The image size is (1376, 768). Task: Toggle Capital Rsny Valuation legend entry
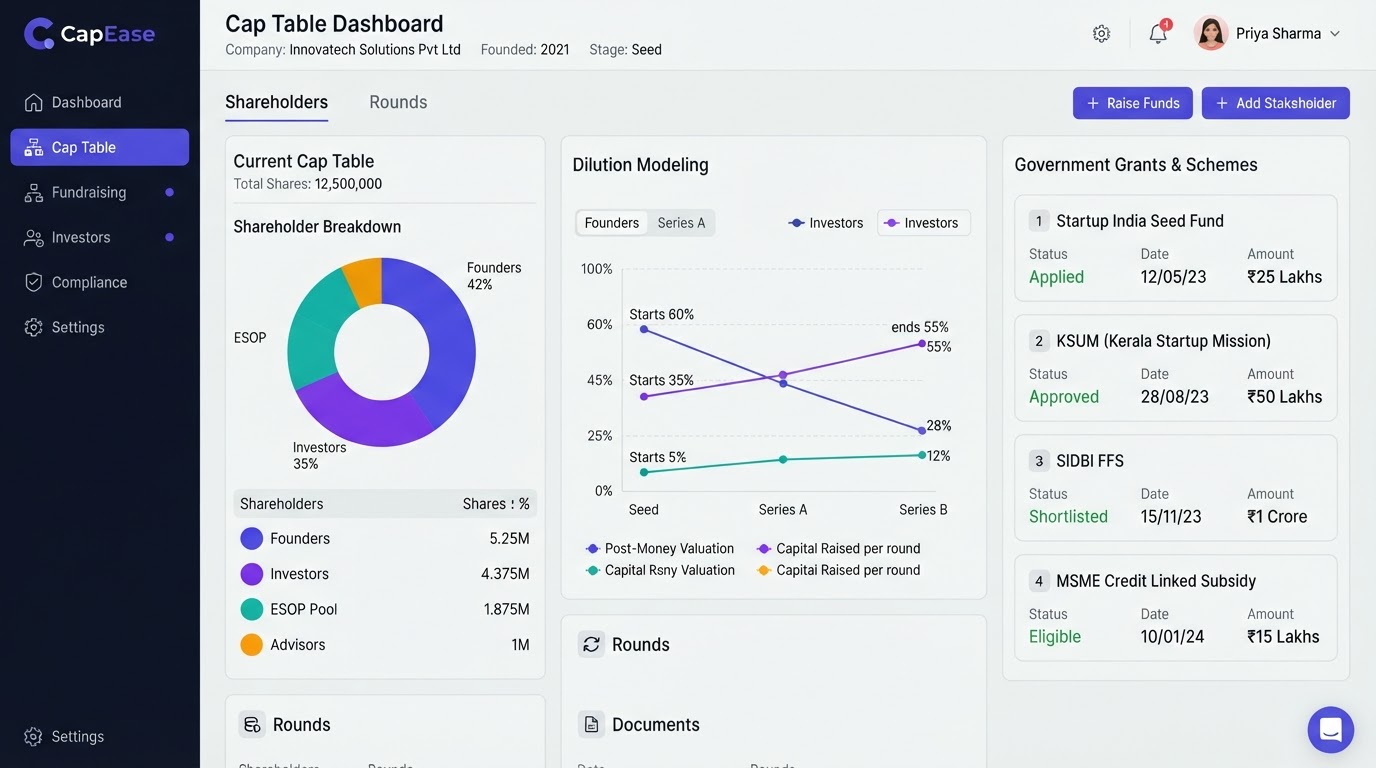pyautogui.click(x=660, y=570)
